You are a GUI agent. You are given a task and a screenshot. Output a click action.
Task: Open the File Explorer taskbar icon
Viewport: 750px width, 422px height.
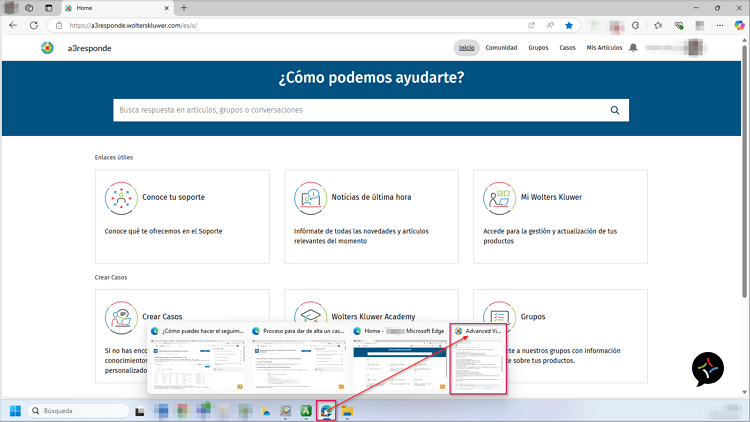pos(347,411)
